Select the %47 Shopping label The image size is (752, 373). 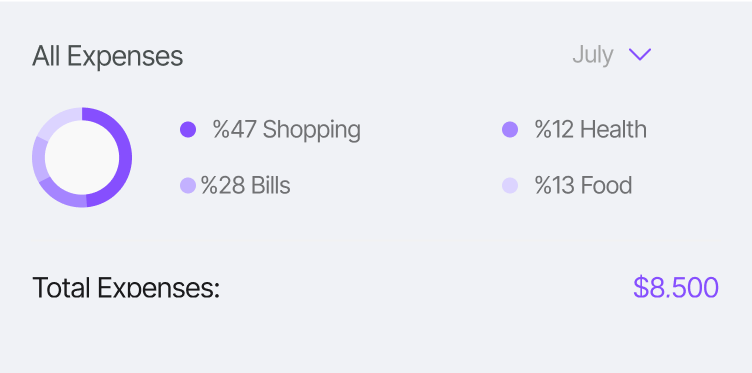(x=287, y=130)
